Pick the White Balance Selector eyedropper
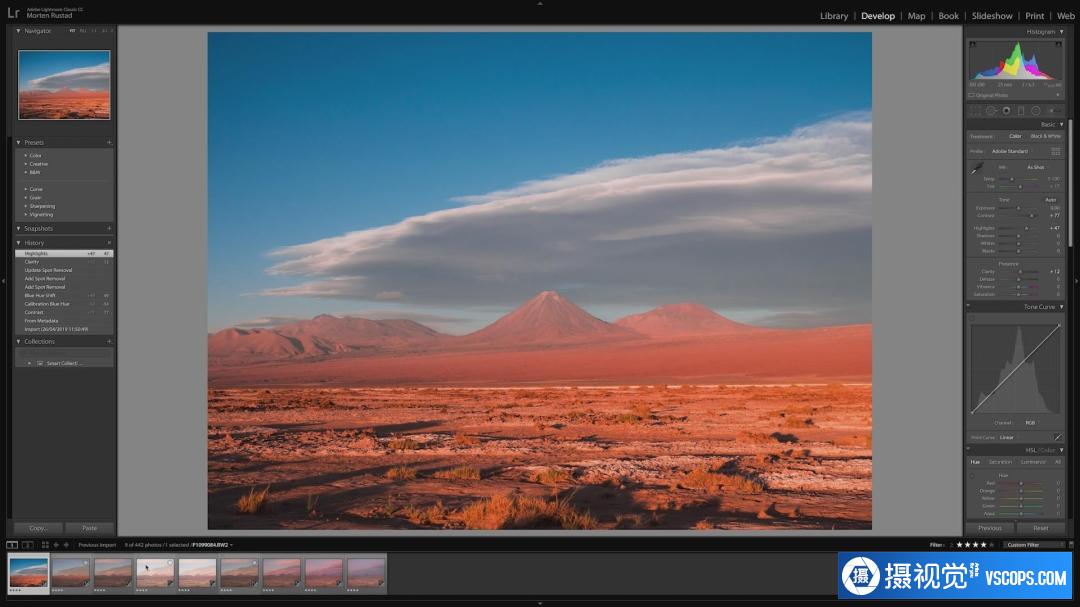This screenshot has height=607, width=1080. pos(977,168)
